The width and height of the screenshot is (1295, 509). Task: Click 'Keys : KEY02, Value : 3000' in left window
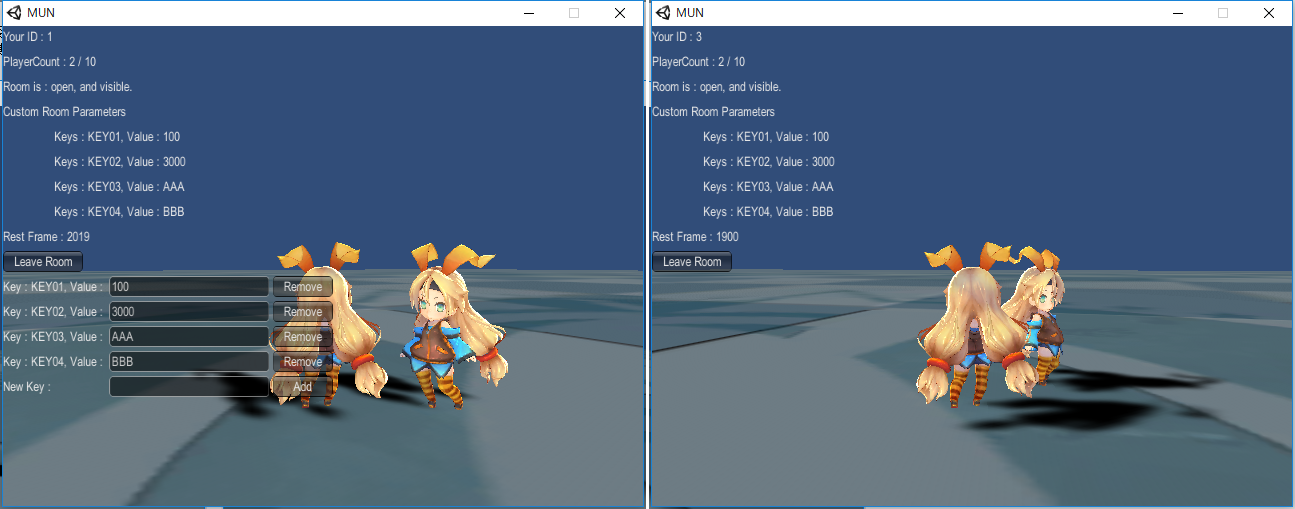click(120, 162)
